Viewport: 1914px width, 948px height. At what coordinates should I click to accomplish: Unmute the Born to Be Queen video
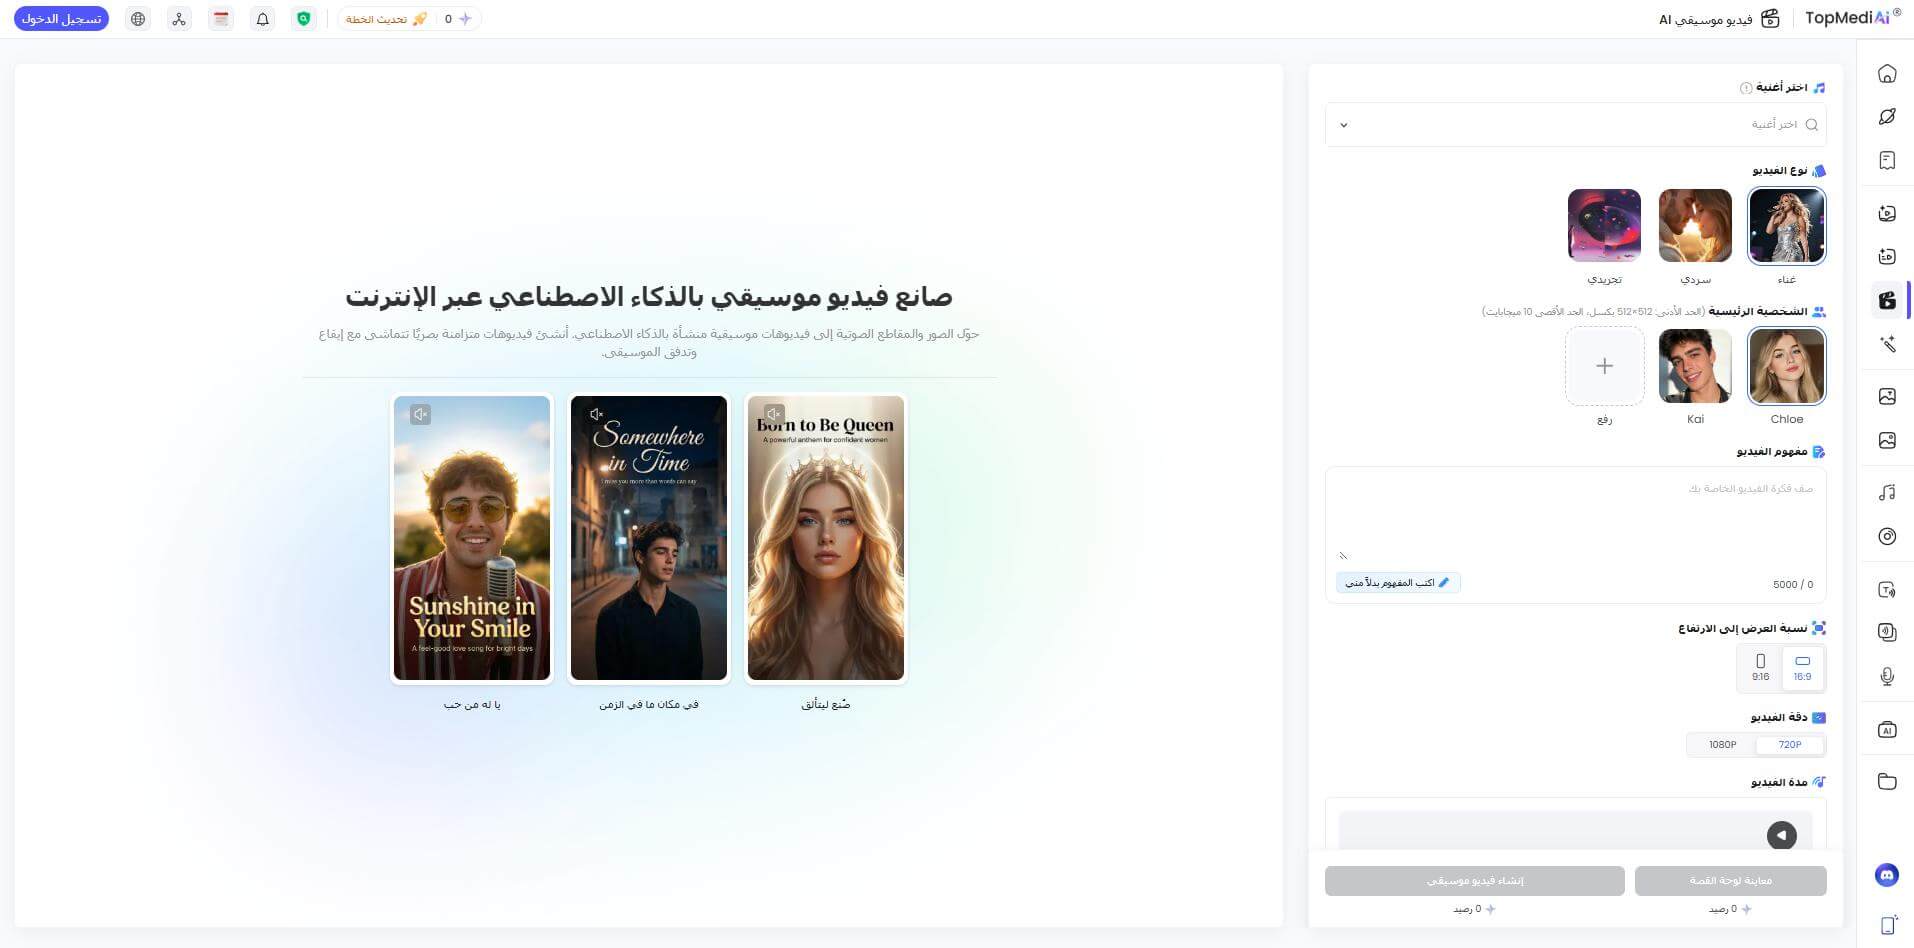point(774,414)
